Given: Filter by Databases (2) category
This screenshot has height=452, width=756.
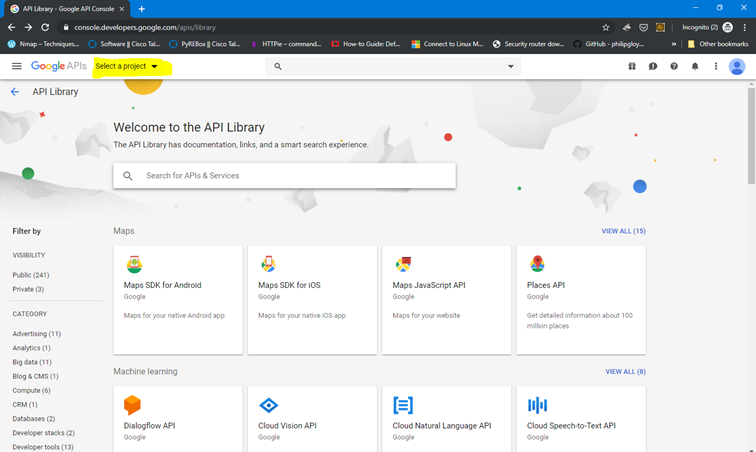Looking at the screenshot, I should (x=34, y=419).
